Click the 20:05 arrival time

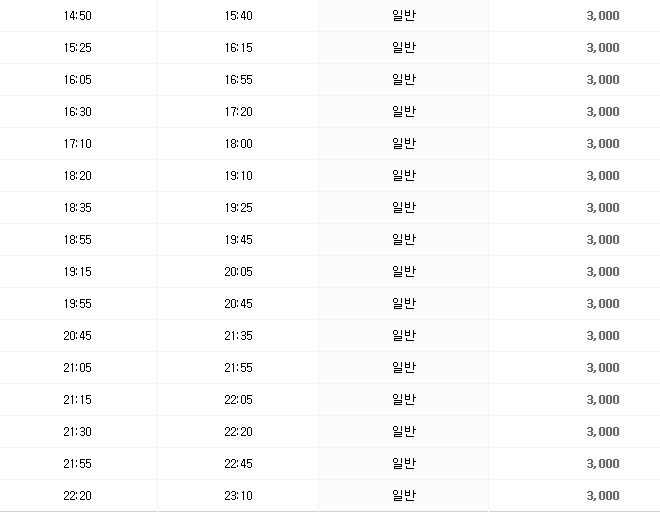pyautogui.click(x=239, y=272)
